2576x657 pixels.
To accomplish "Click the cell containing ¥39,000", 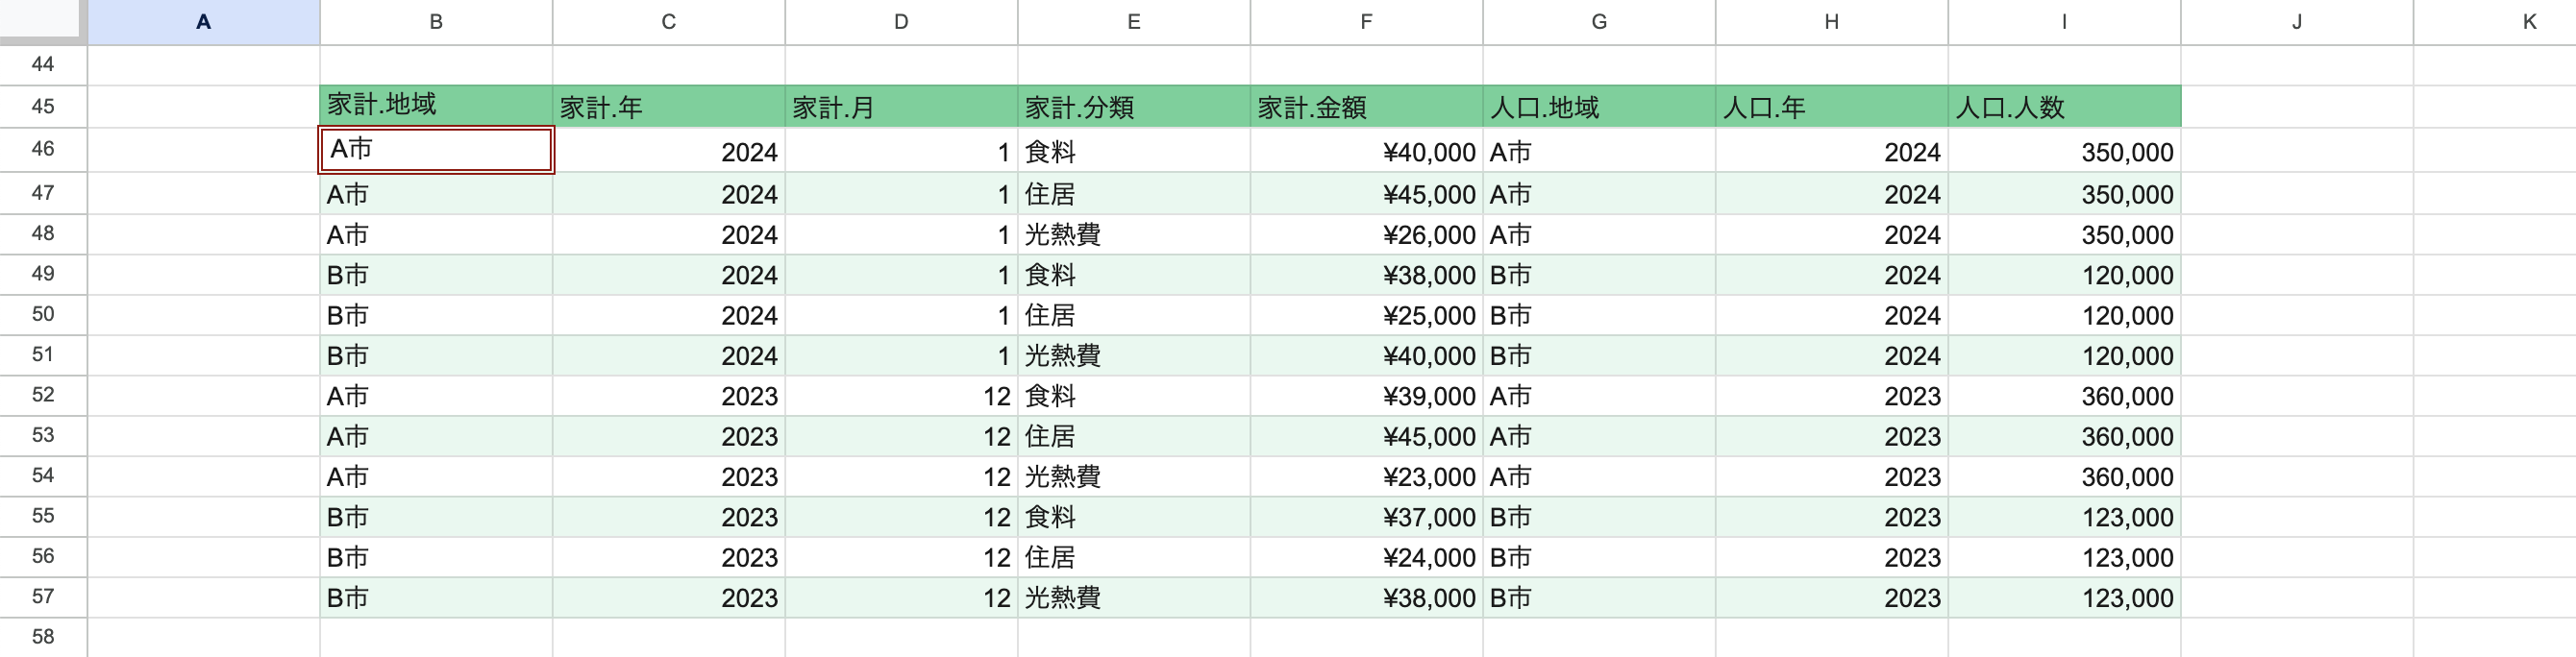I will click(x=1366, y=397).
